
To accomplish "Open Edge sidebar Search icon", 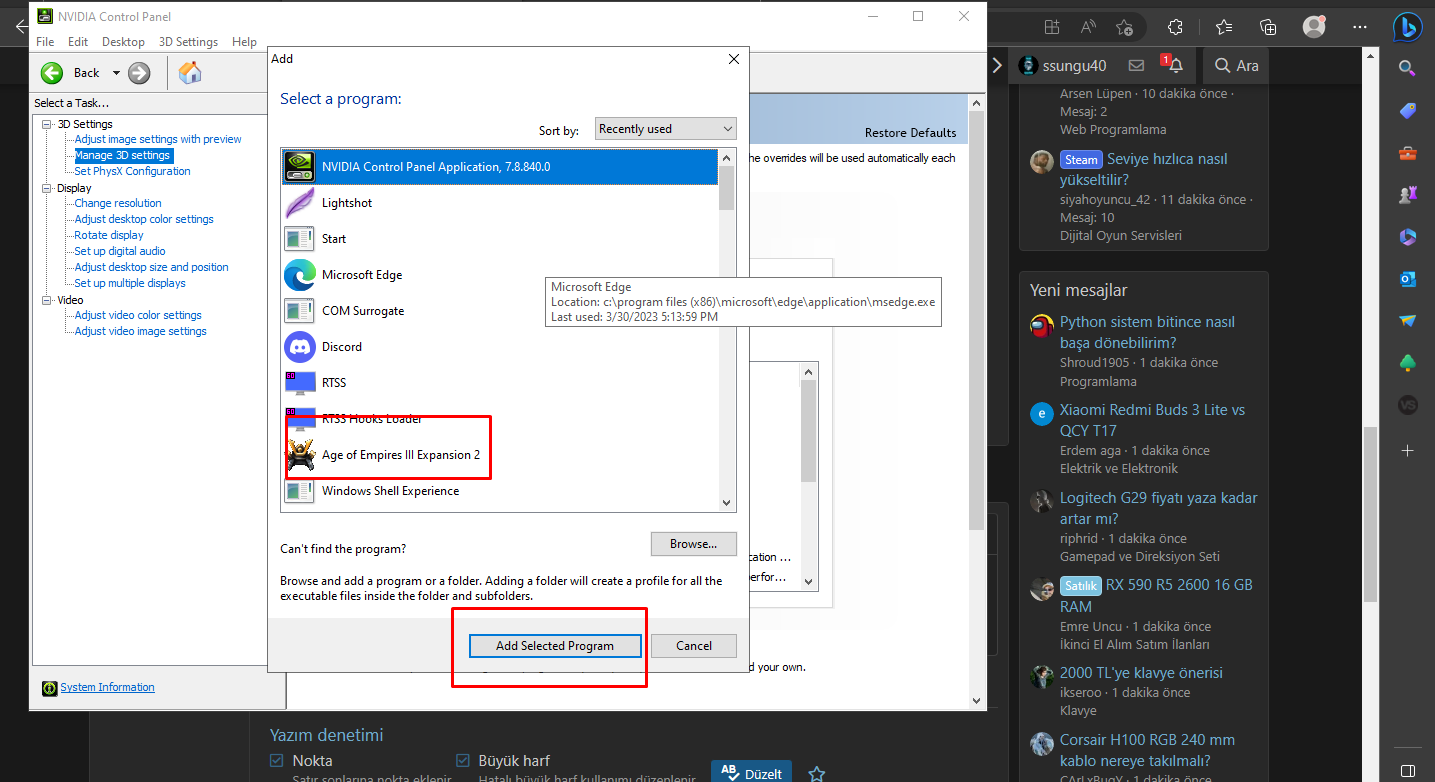I will 1407,68.
